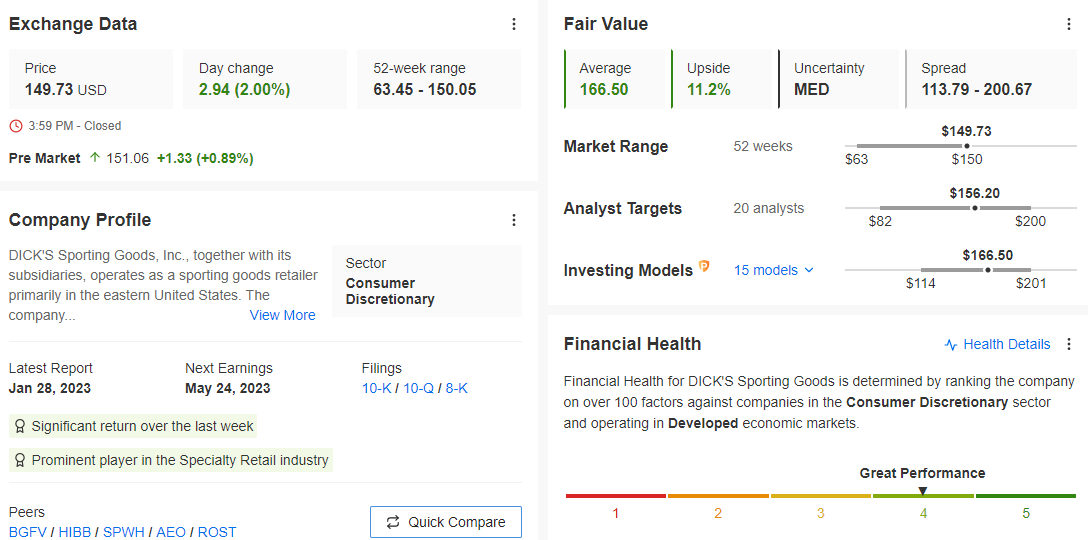Image resolution: width=1088 pixels, height=540 pixels.
Task: Click the Great Performance triangle marker
Action: coord(922,491)
